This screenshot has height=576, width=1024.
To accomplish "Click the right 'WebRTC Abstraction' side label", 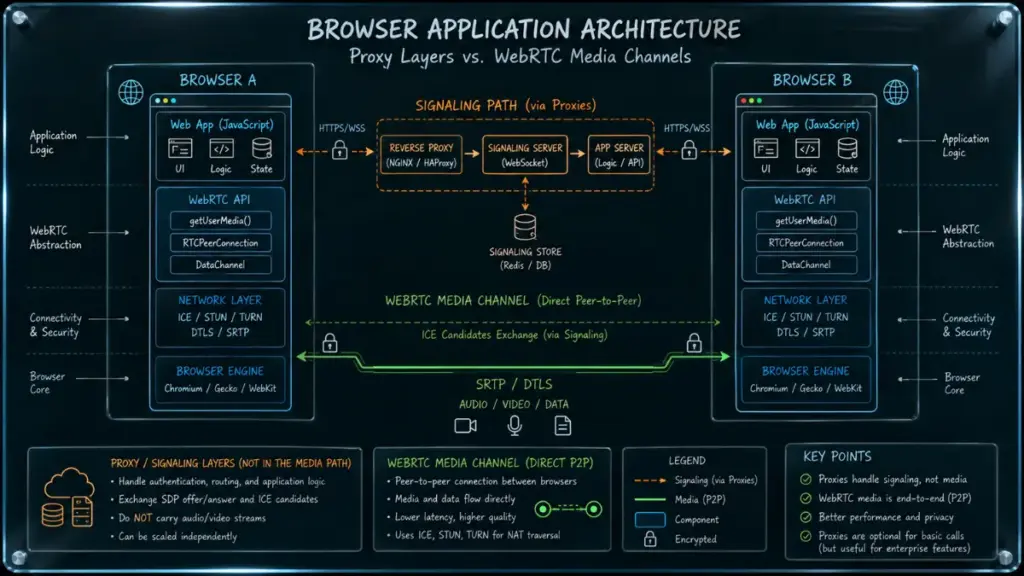I will click(968, 236).
